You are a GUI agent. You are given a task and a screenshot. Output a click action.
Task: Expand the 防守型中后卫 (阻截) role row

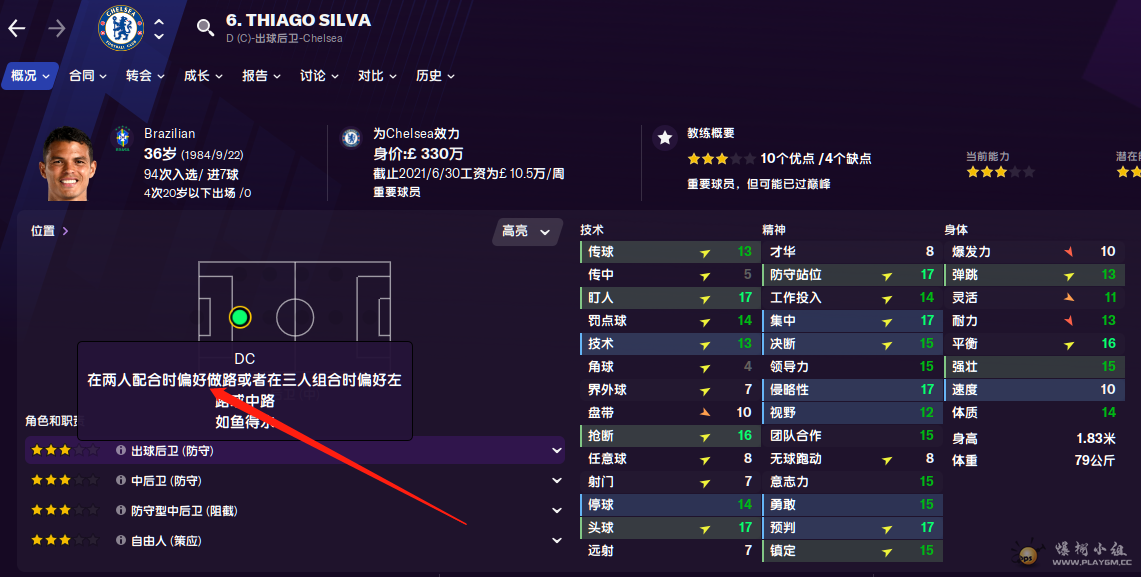(556, 511)
